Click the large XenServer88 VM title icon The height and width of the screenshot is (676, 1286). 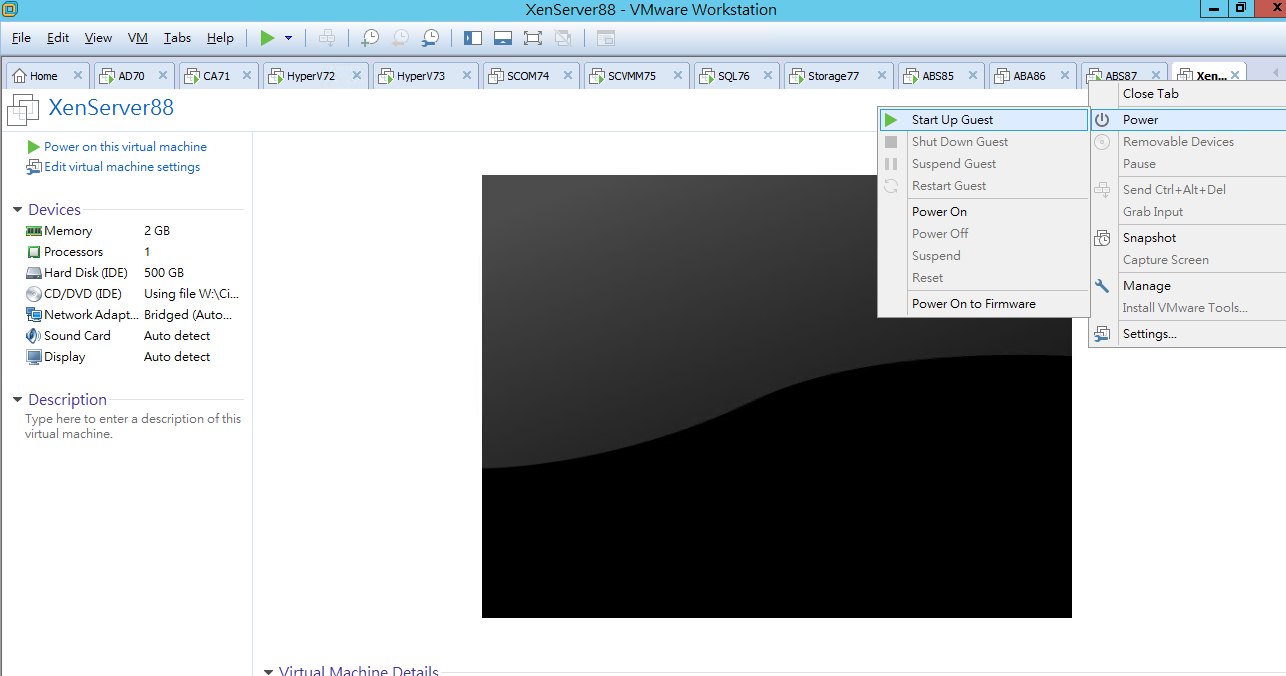pyautogui.click(x=23, y=108)
